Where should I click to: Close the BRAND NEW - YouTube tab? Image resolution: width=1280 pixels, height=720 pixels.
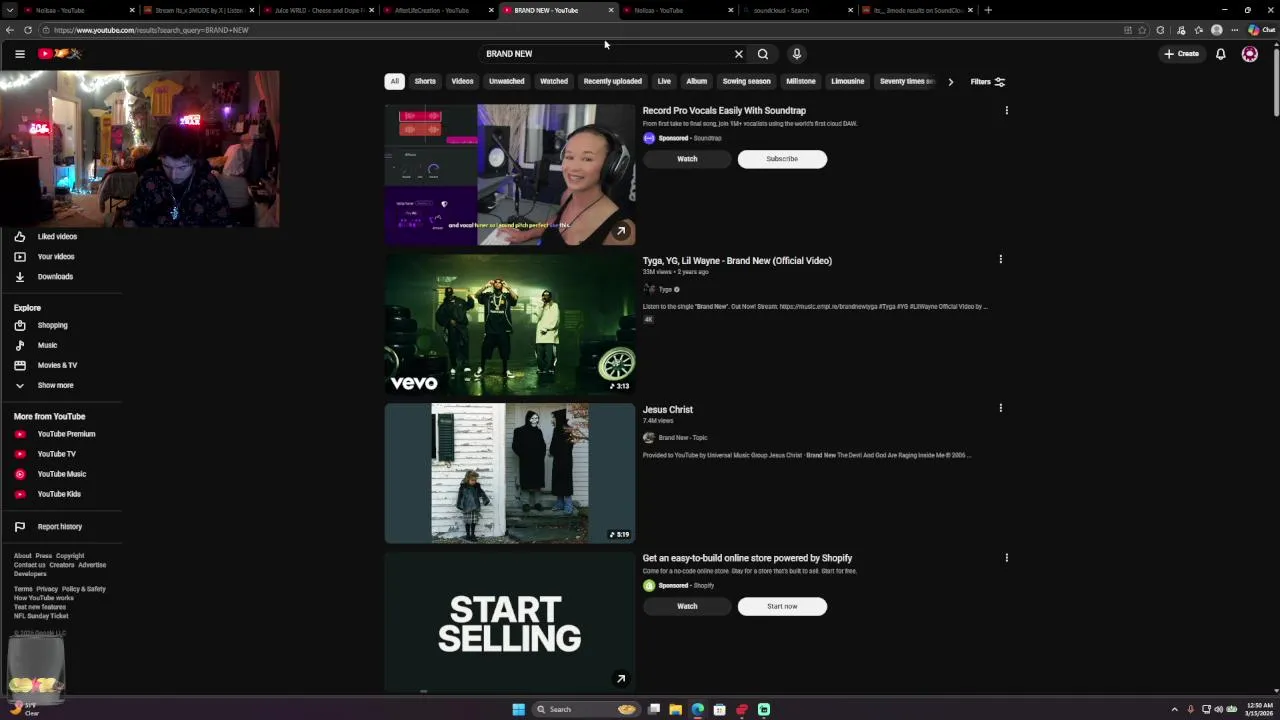click(611, 10)
